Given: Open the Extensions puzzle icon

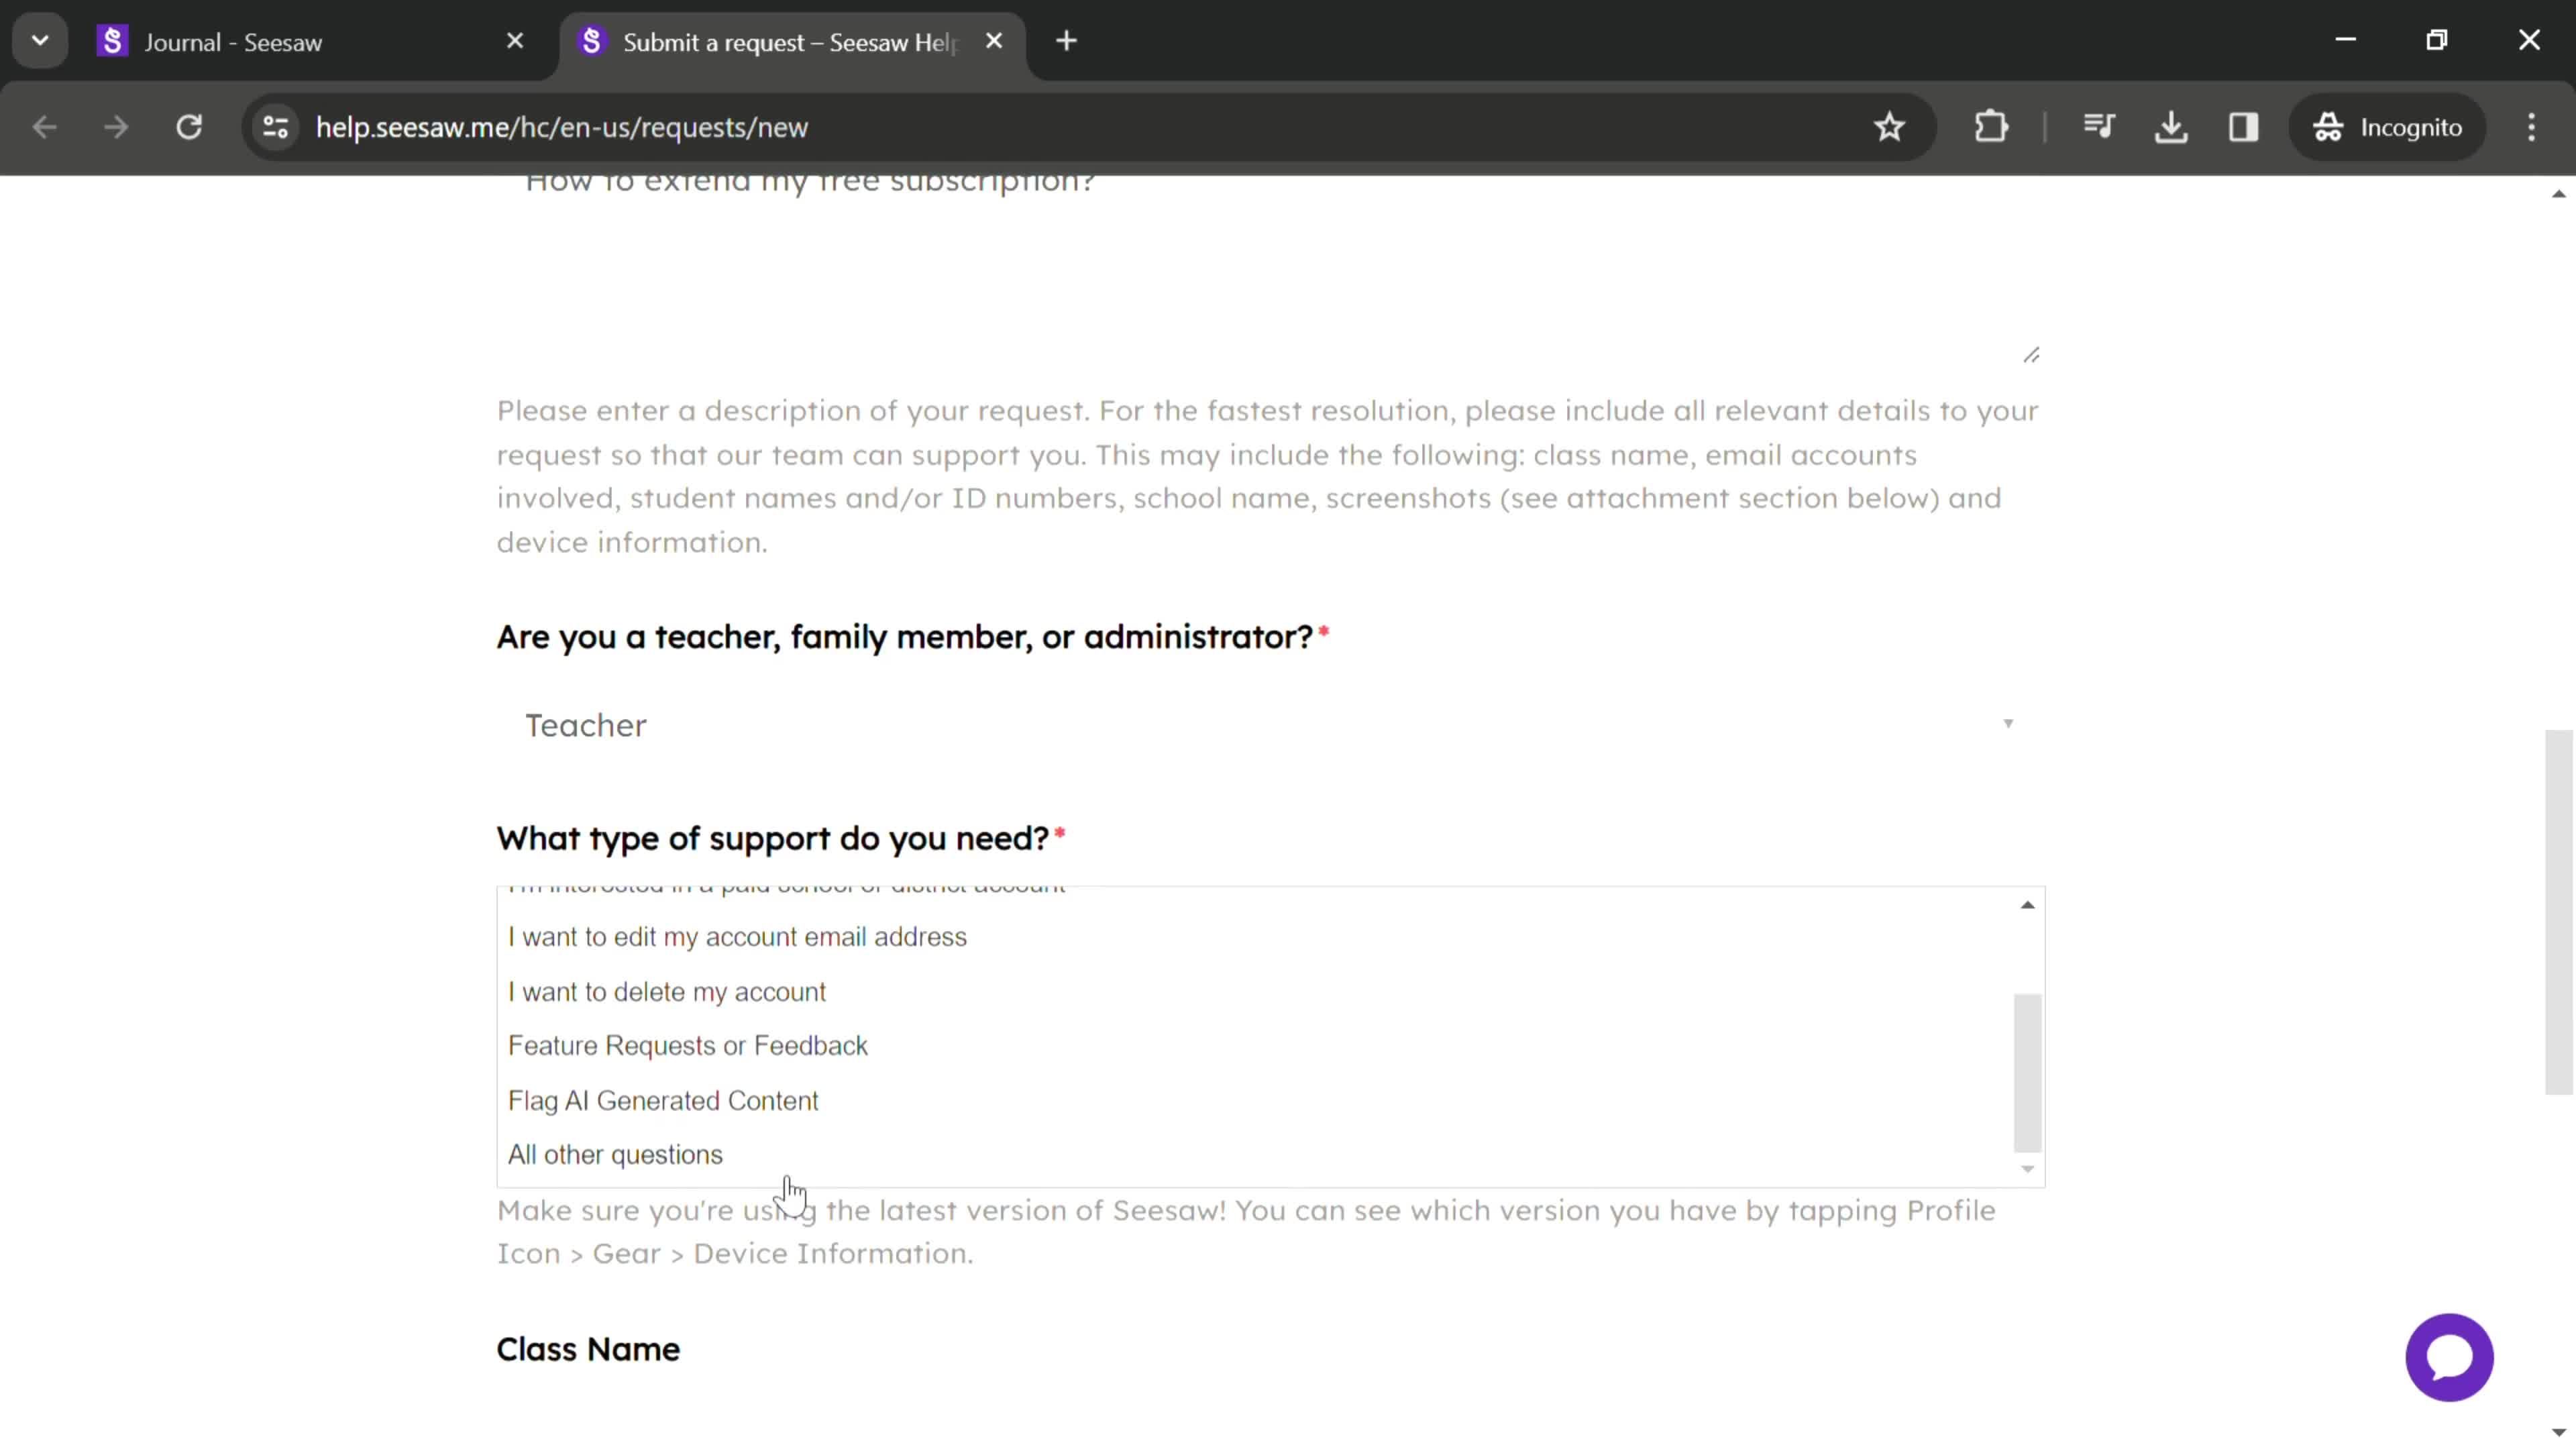Looking at the screenshot, I should pos(1991,127).
